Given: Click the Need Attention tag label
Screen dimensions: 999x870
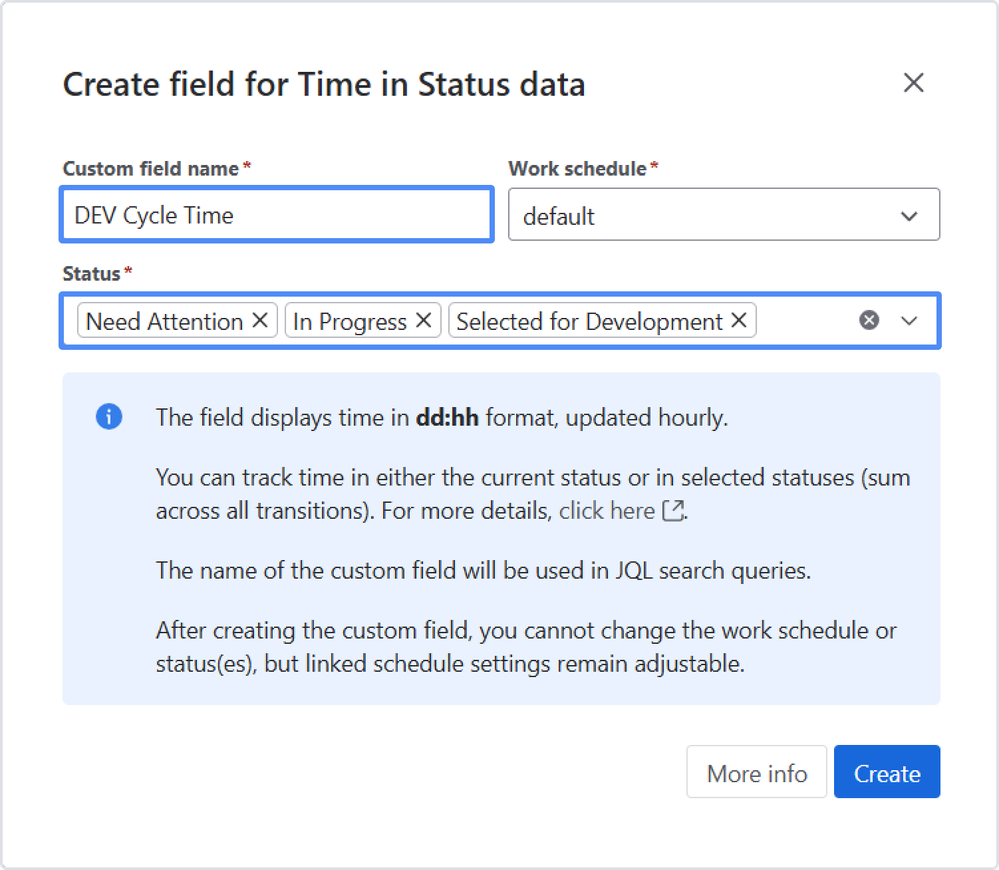Looking at the screenshot, I should point(165,321).
